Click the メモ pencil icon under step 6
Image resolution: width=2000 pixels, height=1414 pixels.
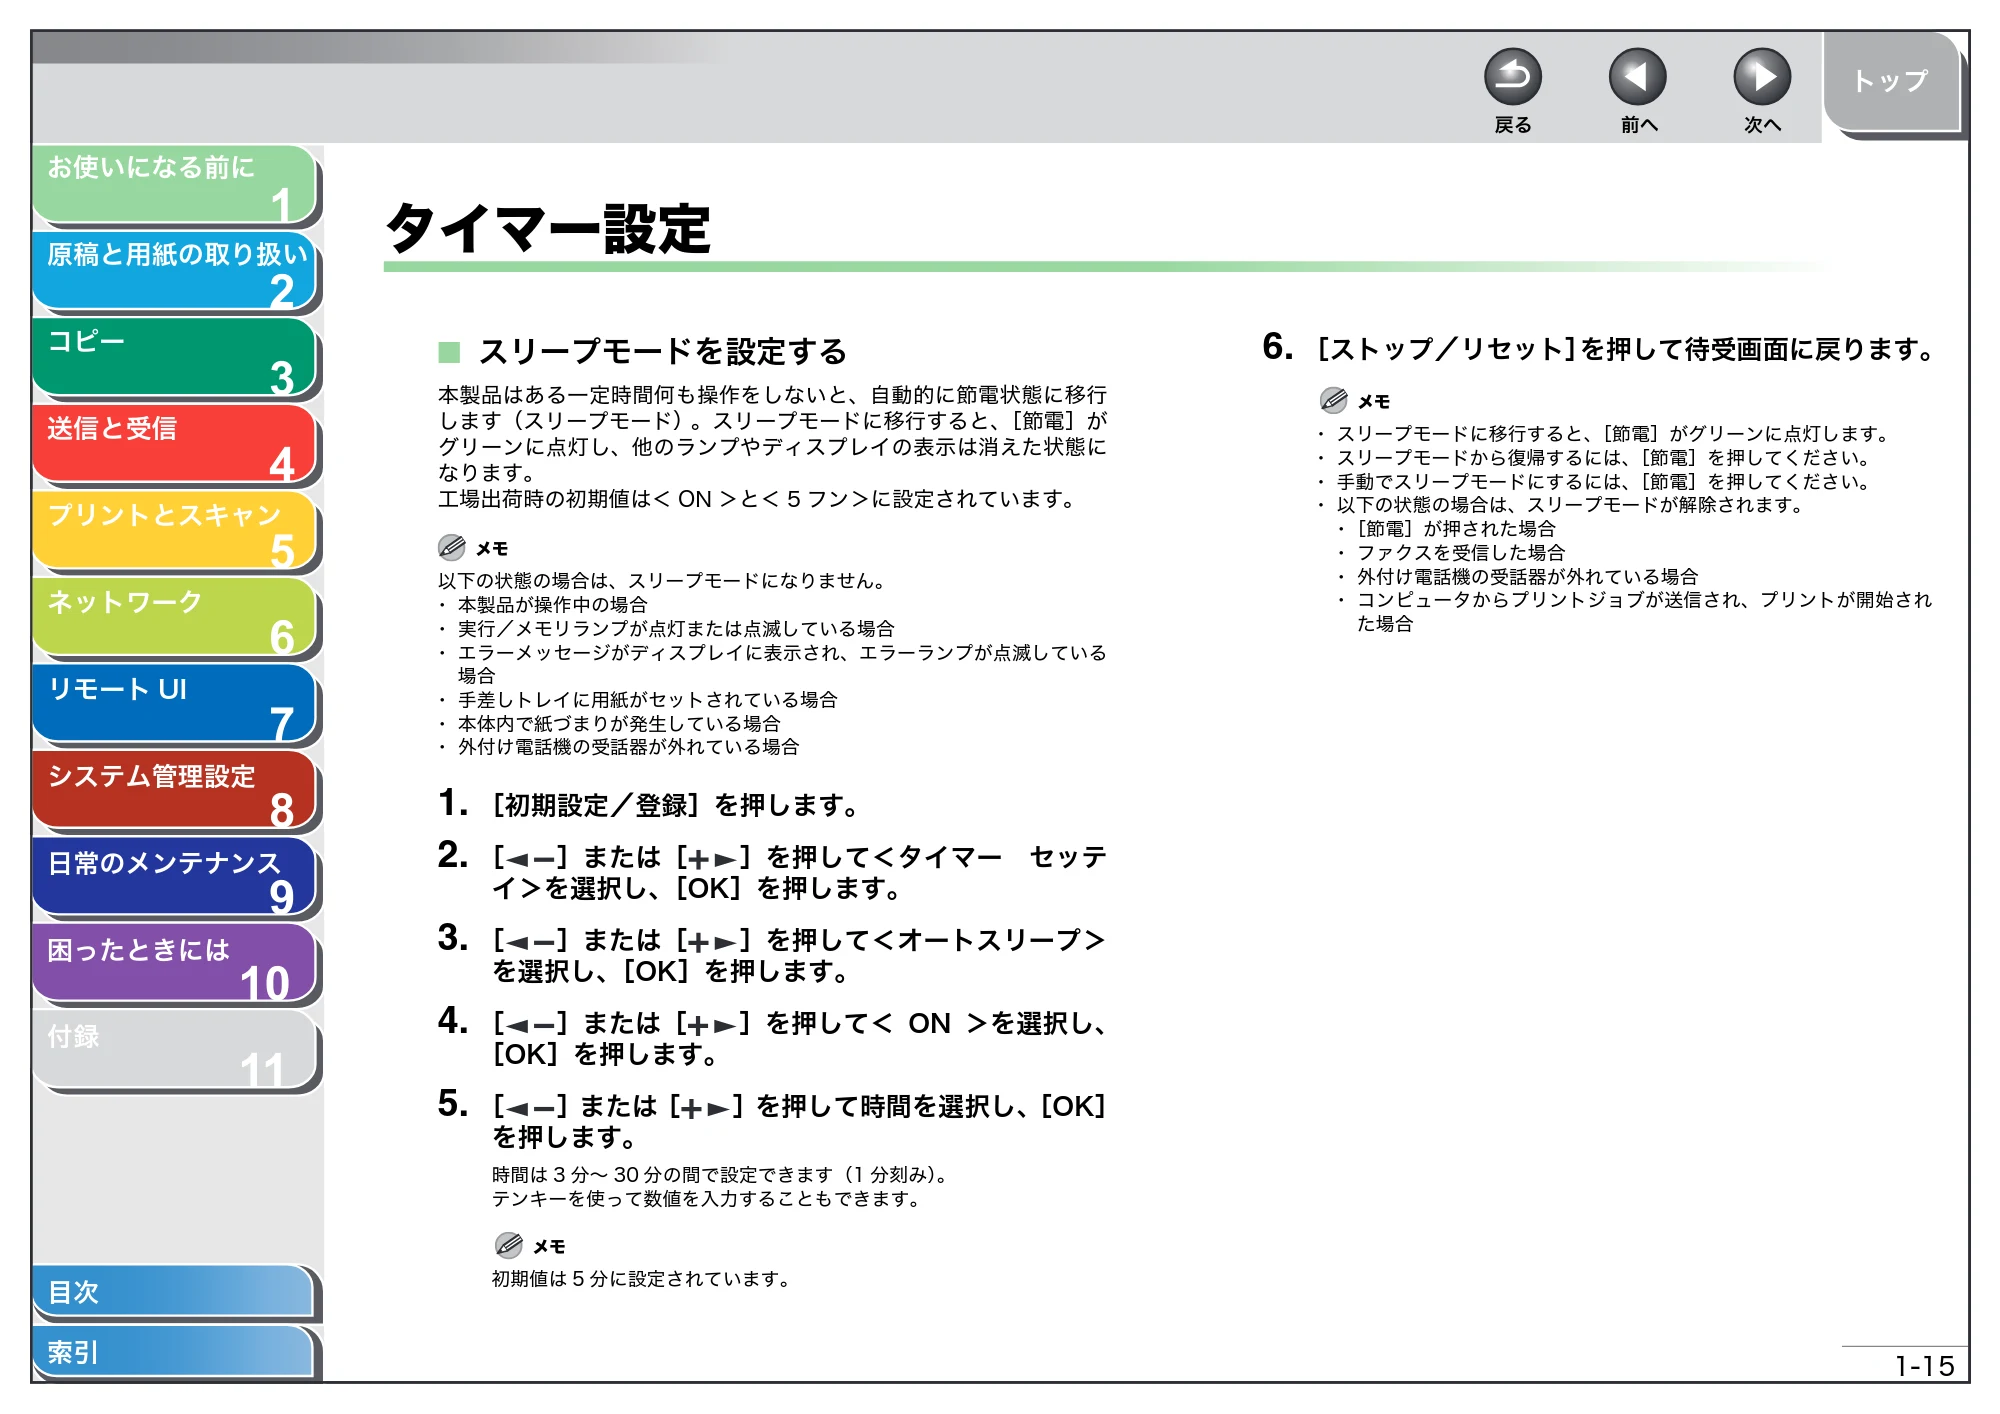coord(1334,400)
